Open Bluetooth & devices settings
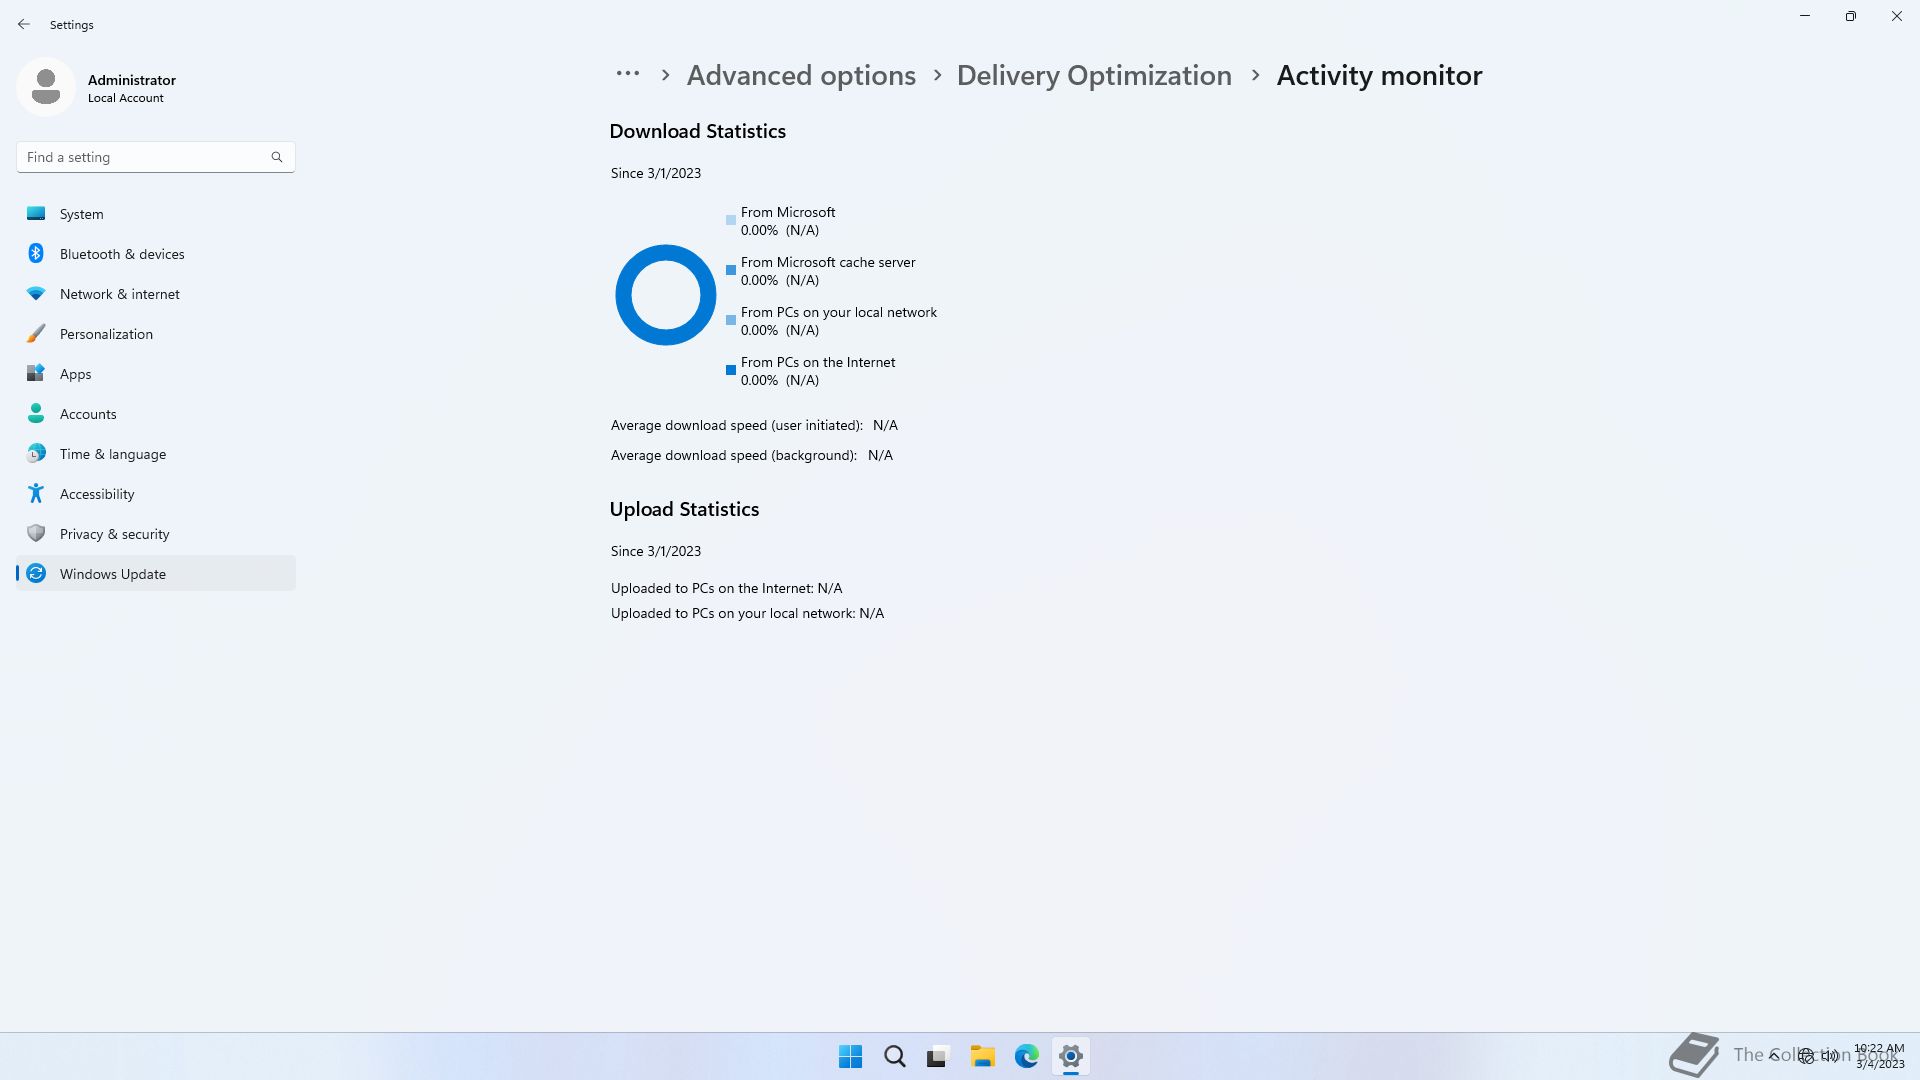This screenshot has width=1920, height=1080. 121,254
